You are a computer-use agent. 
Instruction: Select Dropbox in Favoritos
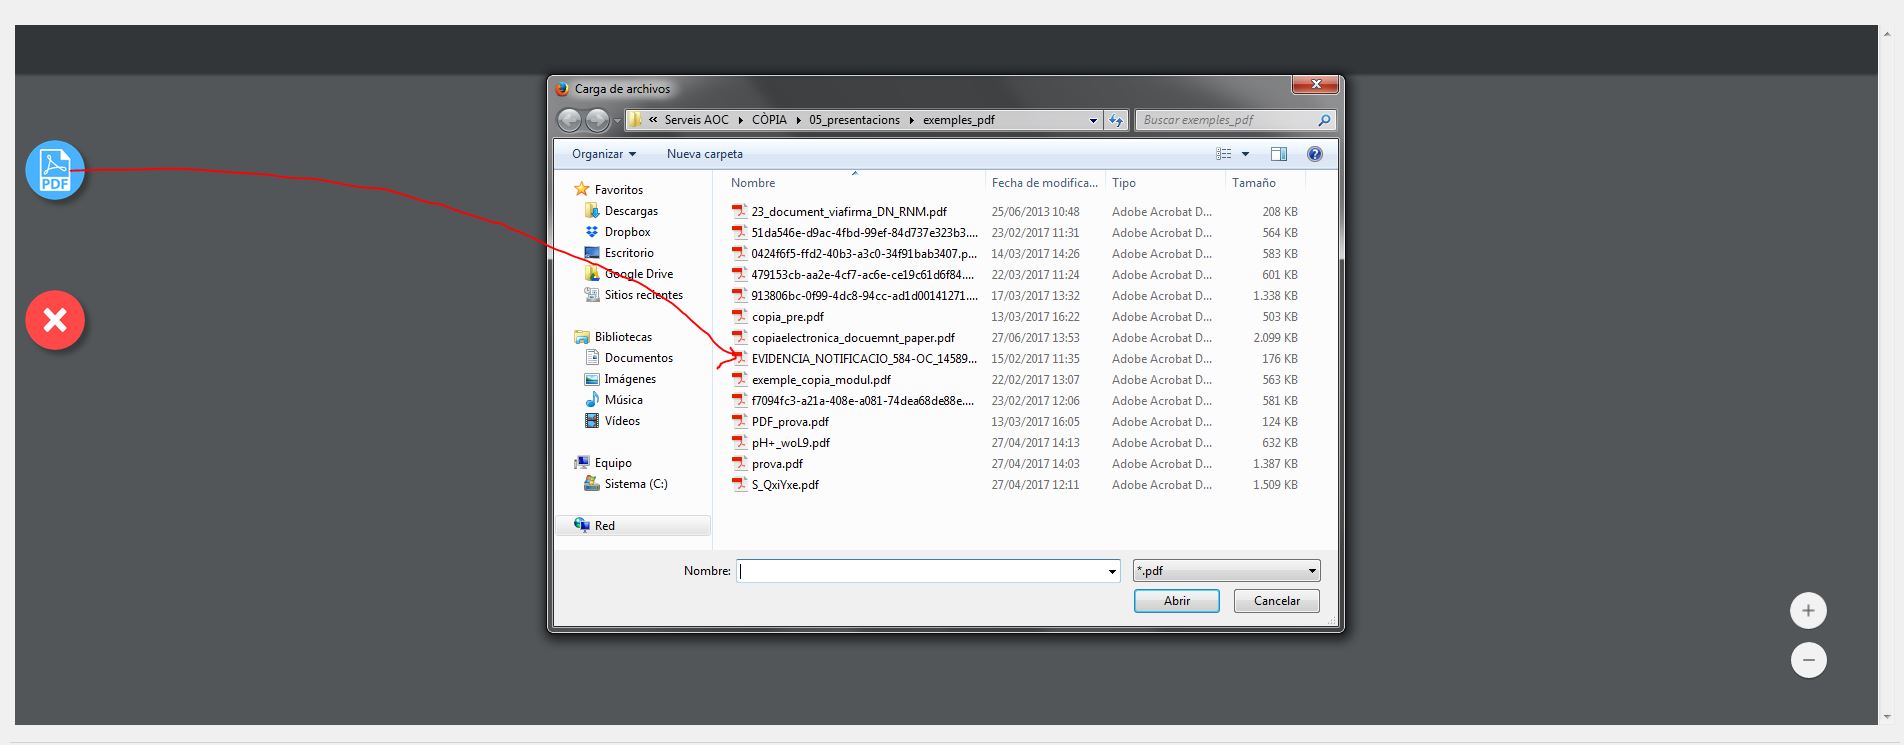pyautogui.click(x=627, y=232)
